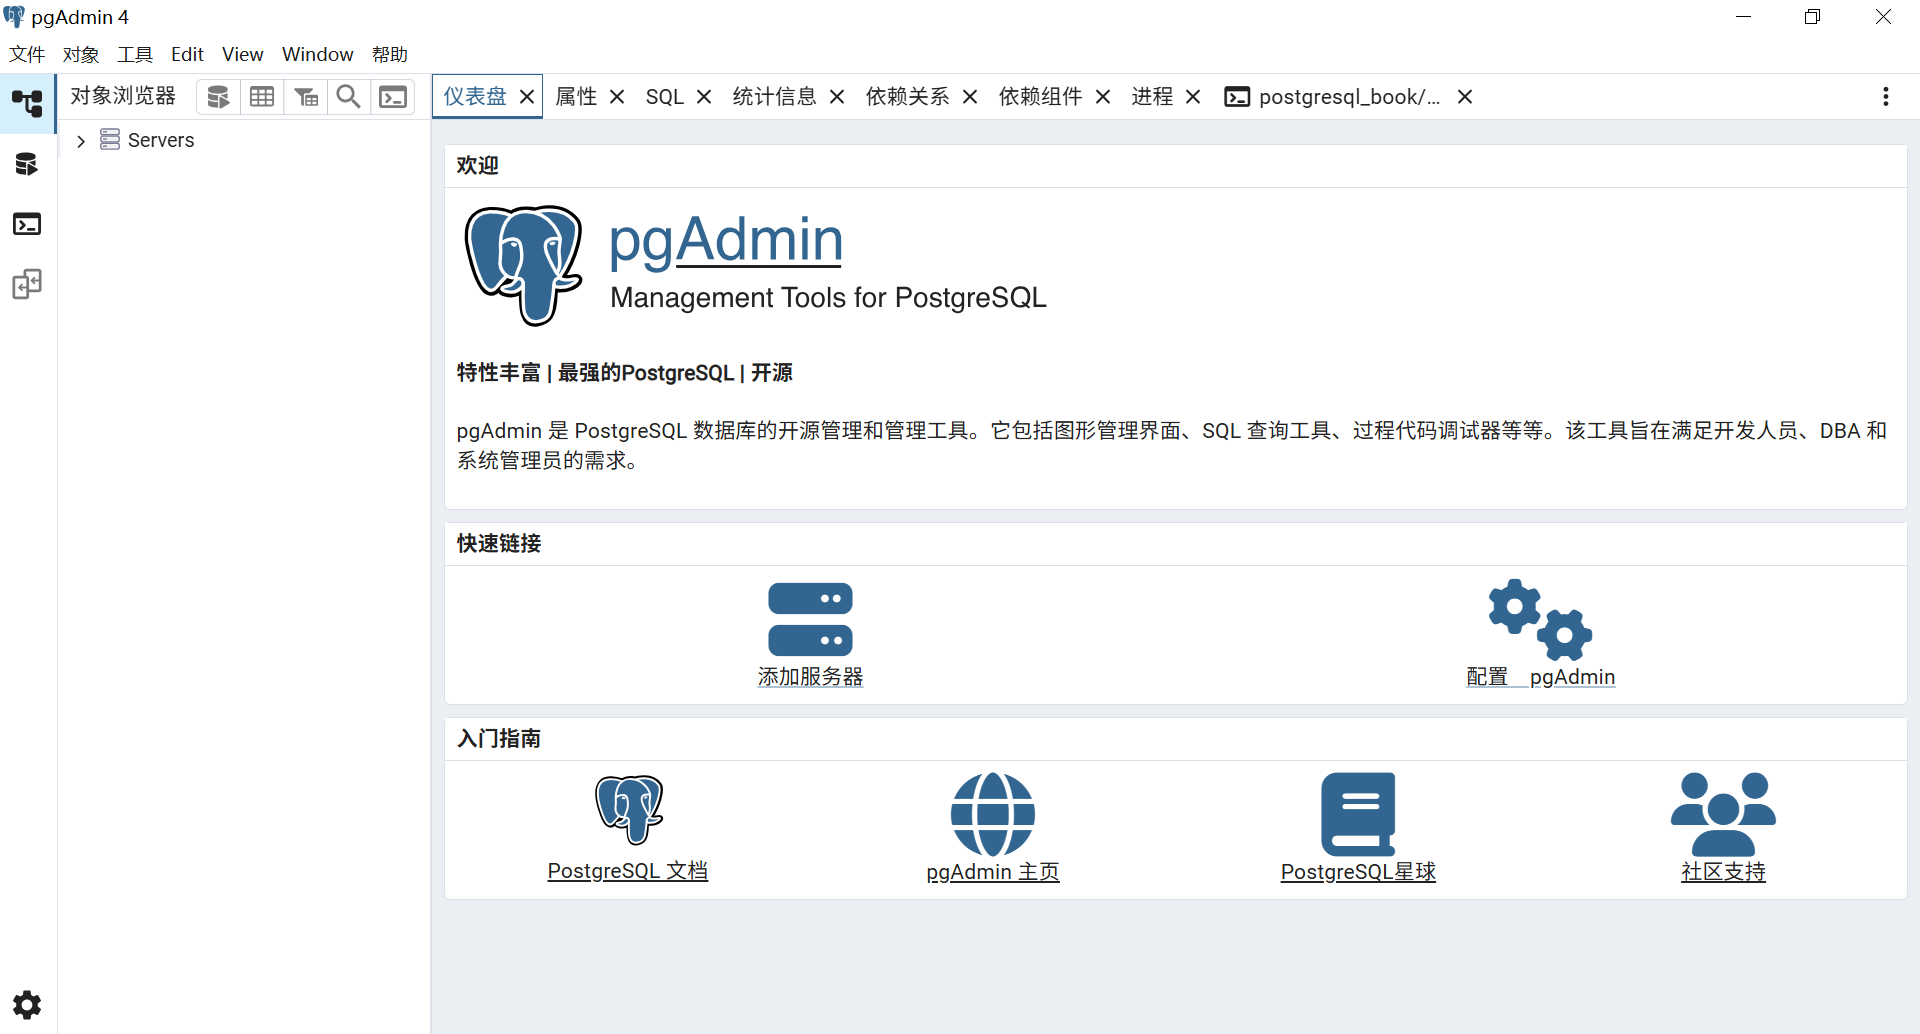Click the Search Objects magnifier icon
The height and width of the screenshot is (1034, 1920).
click(x=348, y=97)
